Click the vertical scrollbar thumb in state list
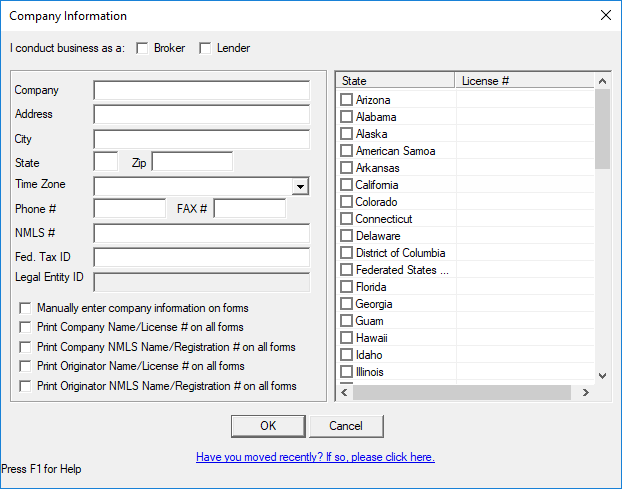Screen dimensions: 622x489 coord(602,129)
